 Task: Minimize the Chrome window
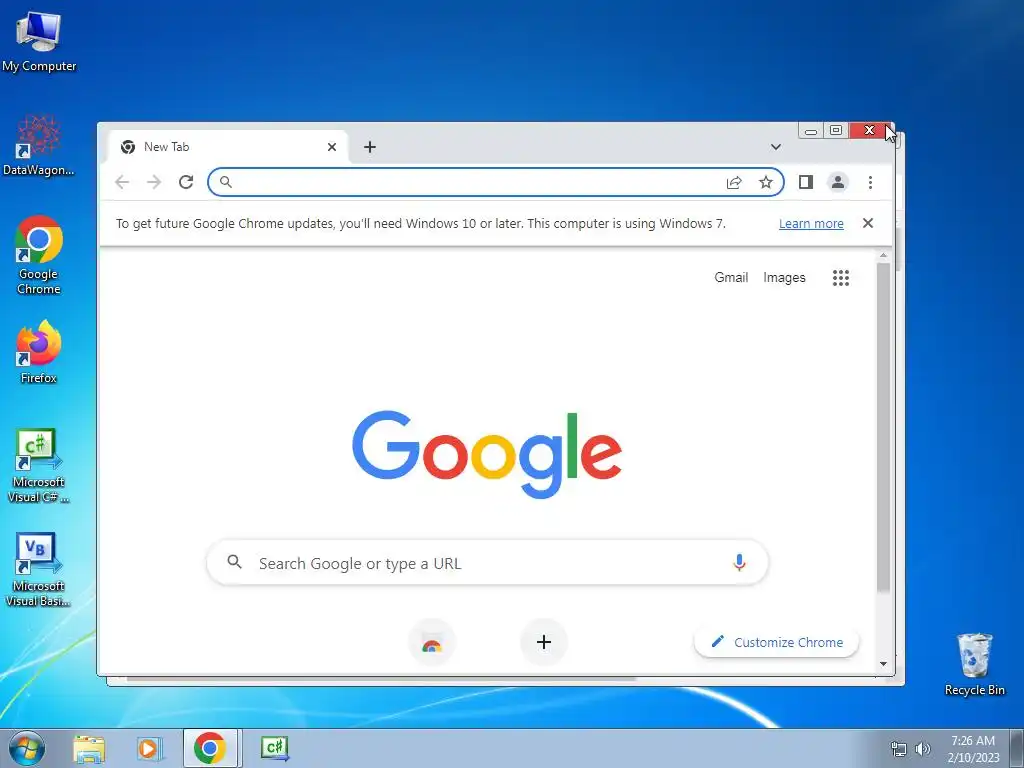pos(810,131)
